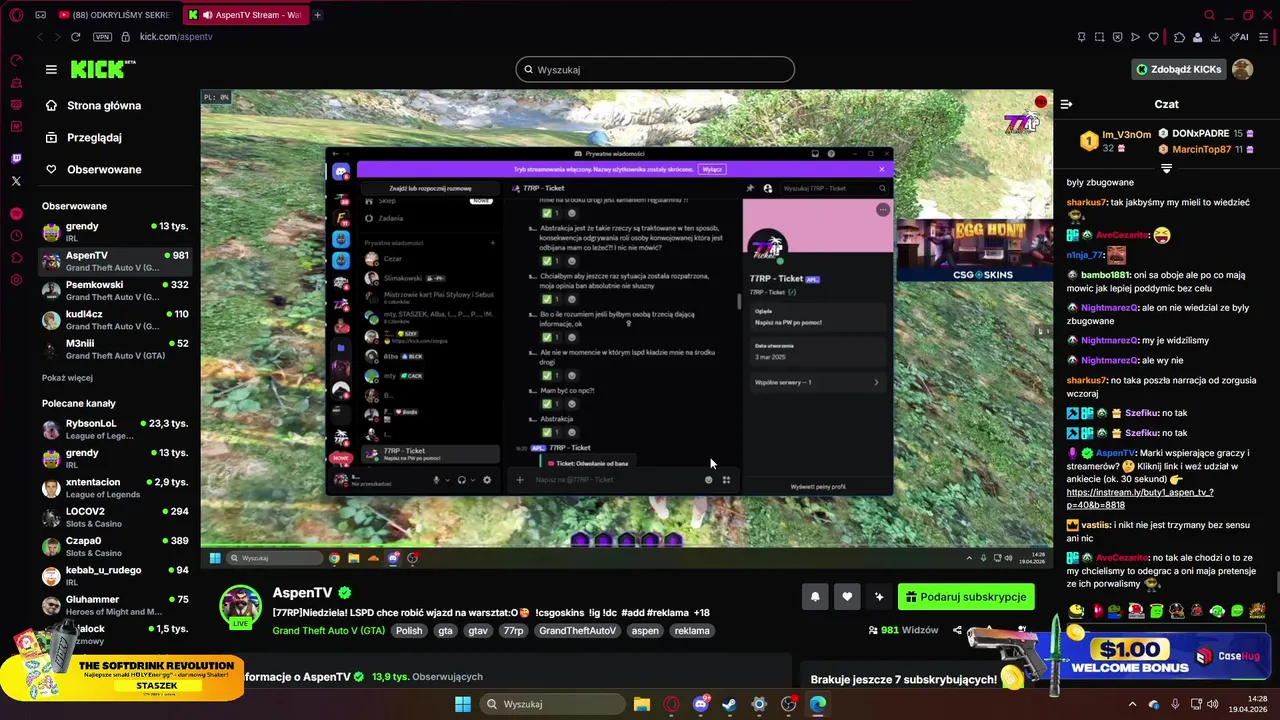Screen dimensions: 1280x720
Task: Open Psemkowski channel in sidebar
Action: (x=116, y=290)
